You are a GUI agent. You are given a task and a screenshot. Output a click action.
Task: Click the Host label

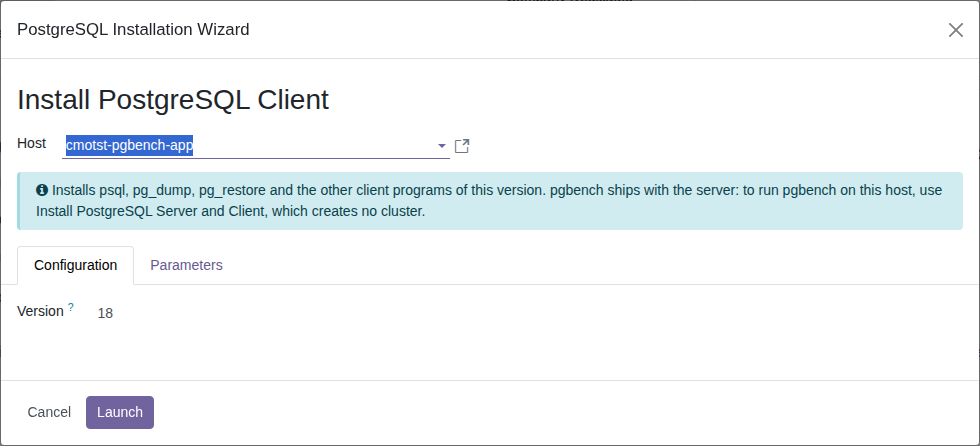pyautogui.click(x=32, y=143)
